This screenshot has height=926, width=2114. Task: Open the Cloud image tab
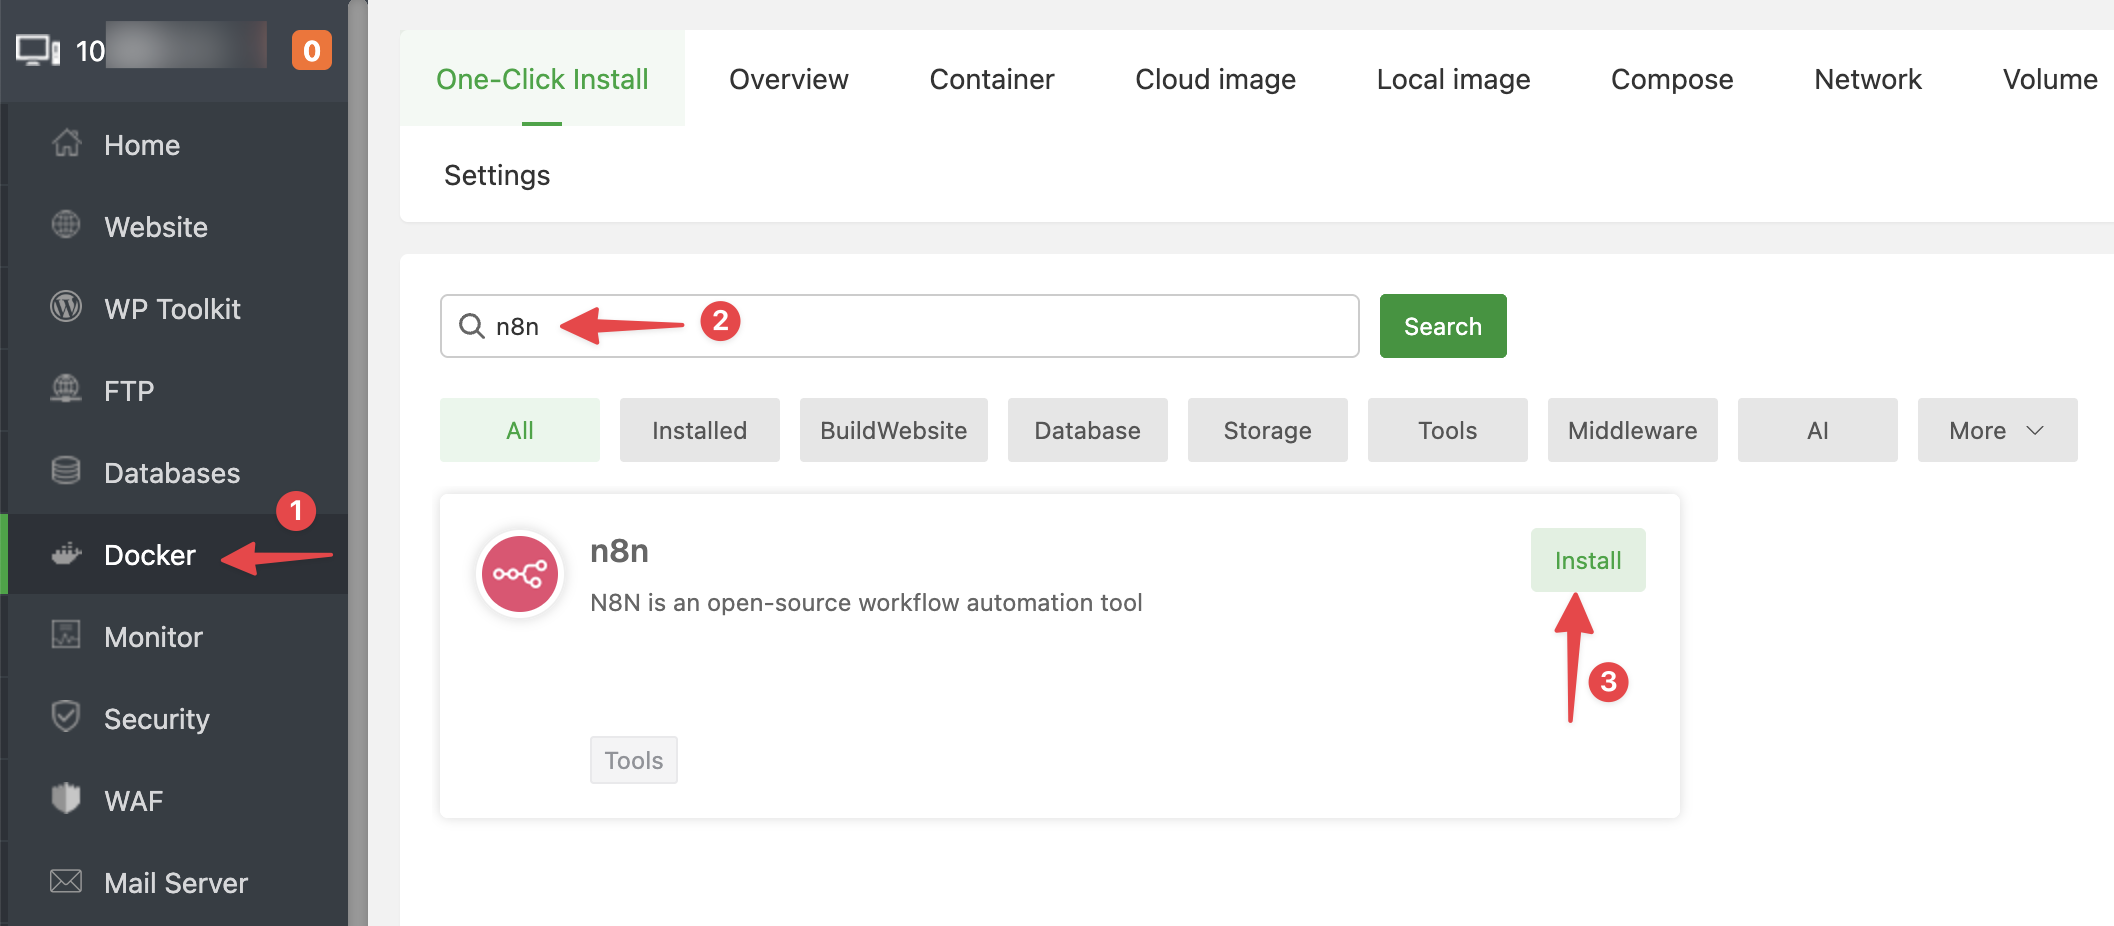point(1215,79)
